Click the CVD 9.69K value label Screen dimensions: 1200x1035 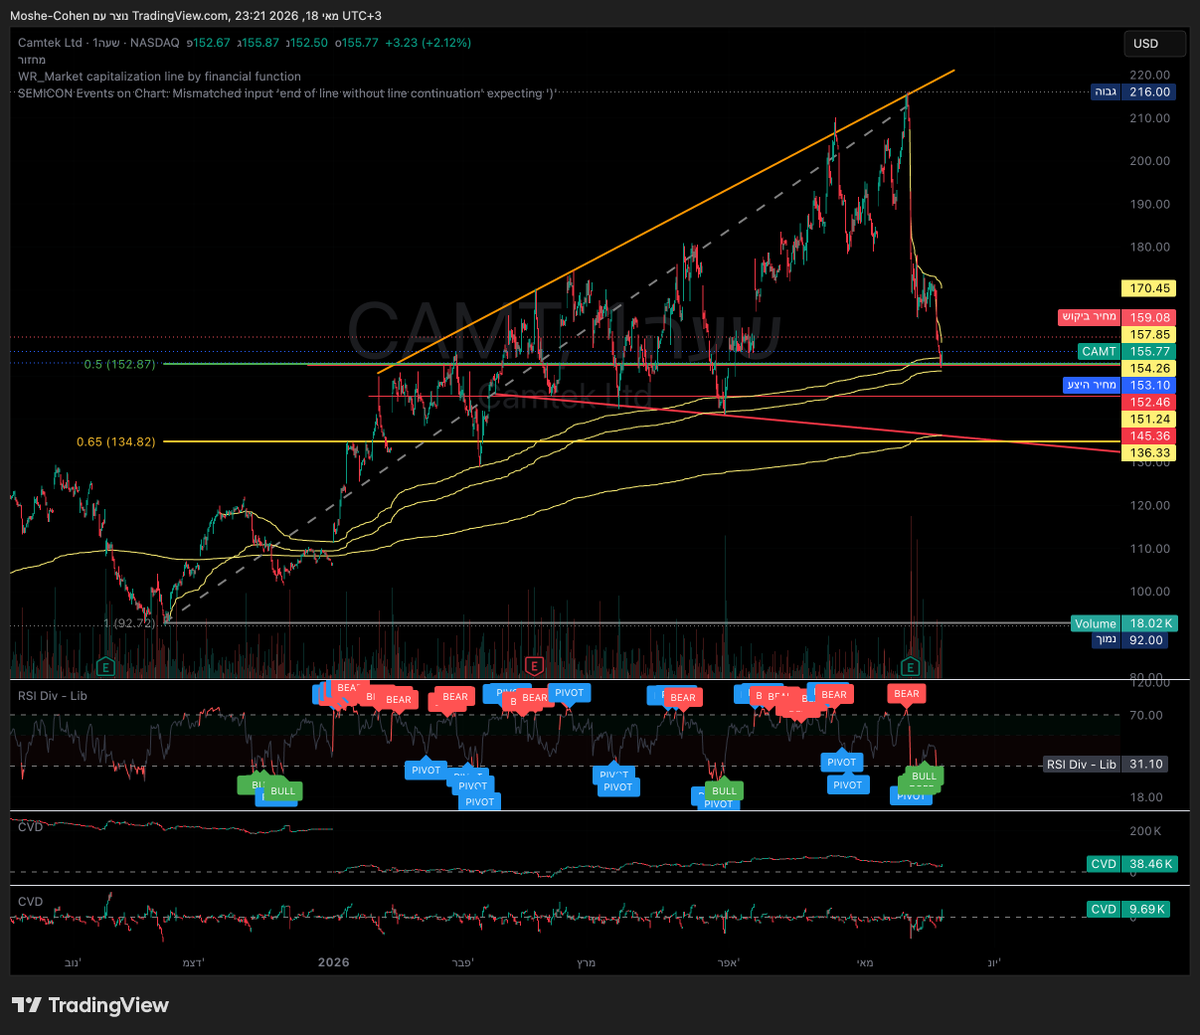[1128, 909]
